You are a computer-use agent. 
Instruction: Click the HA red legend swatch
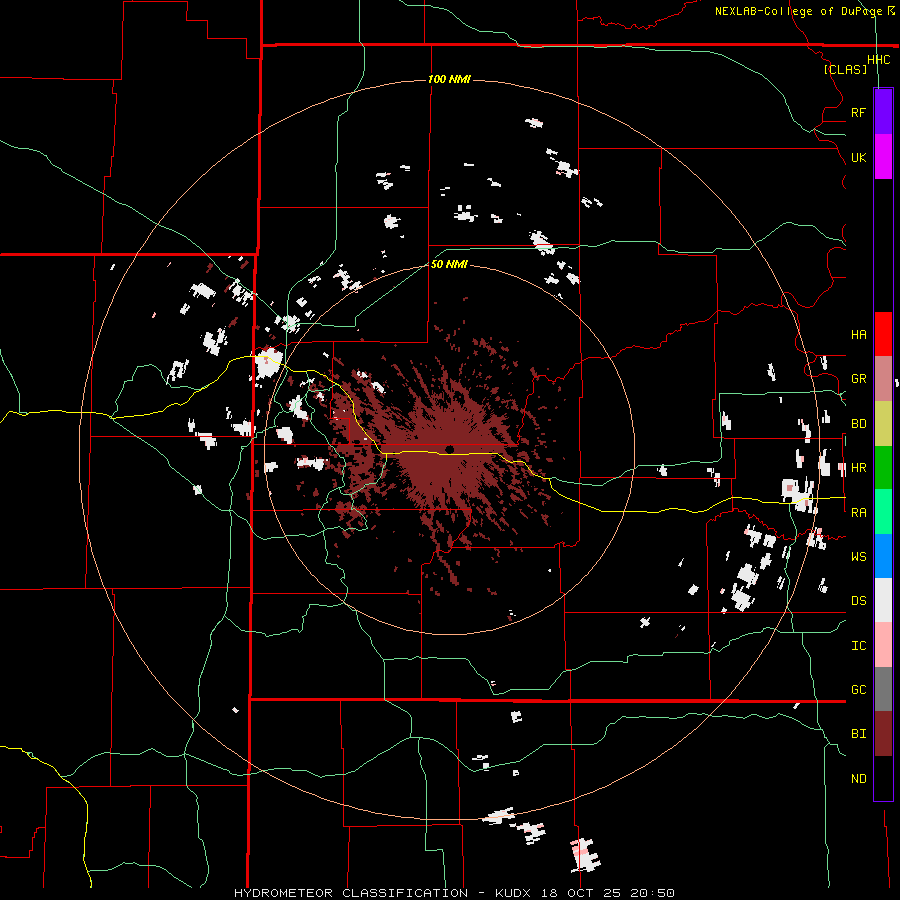[x=883, y=334]
